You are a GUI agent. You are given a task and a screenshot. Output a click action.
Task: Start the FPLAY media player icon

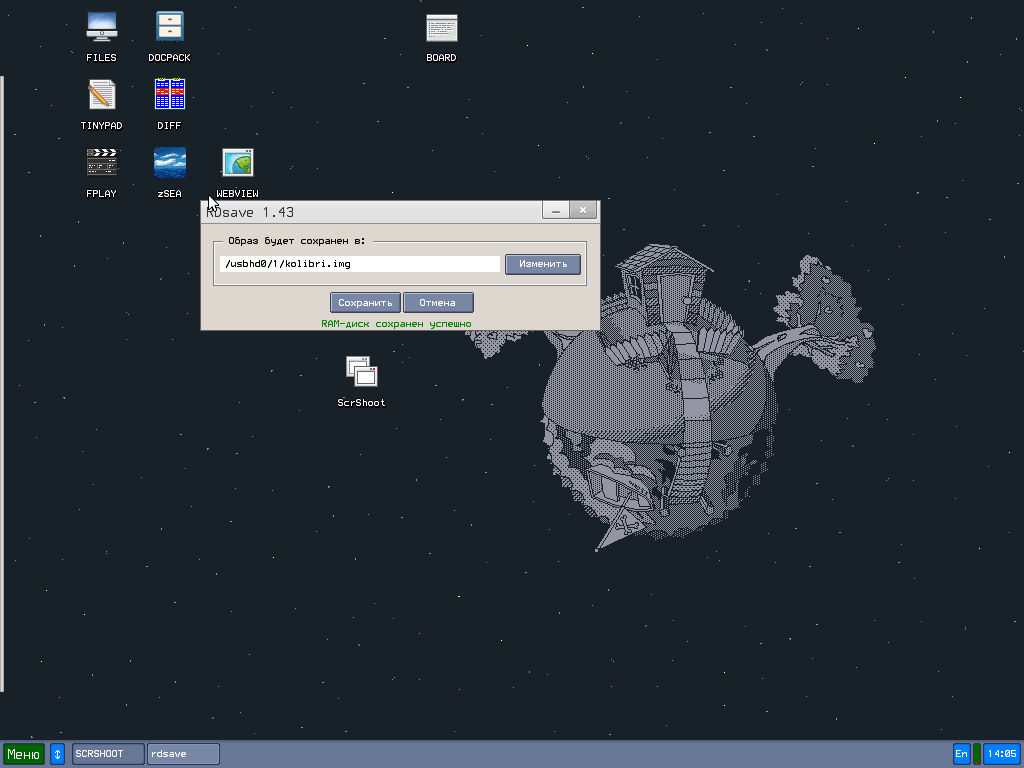pos(101,163)
